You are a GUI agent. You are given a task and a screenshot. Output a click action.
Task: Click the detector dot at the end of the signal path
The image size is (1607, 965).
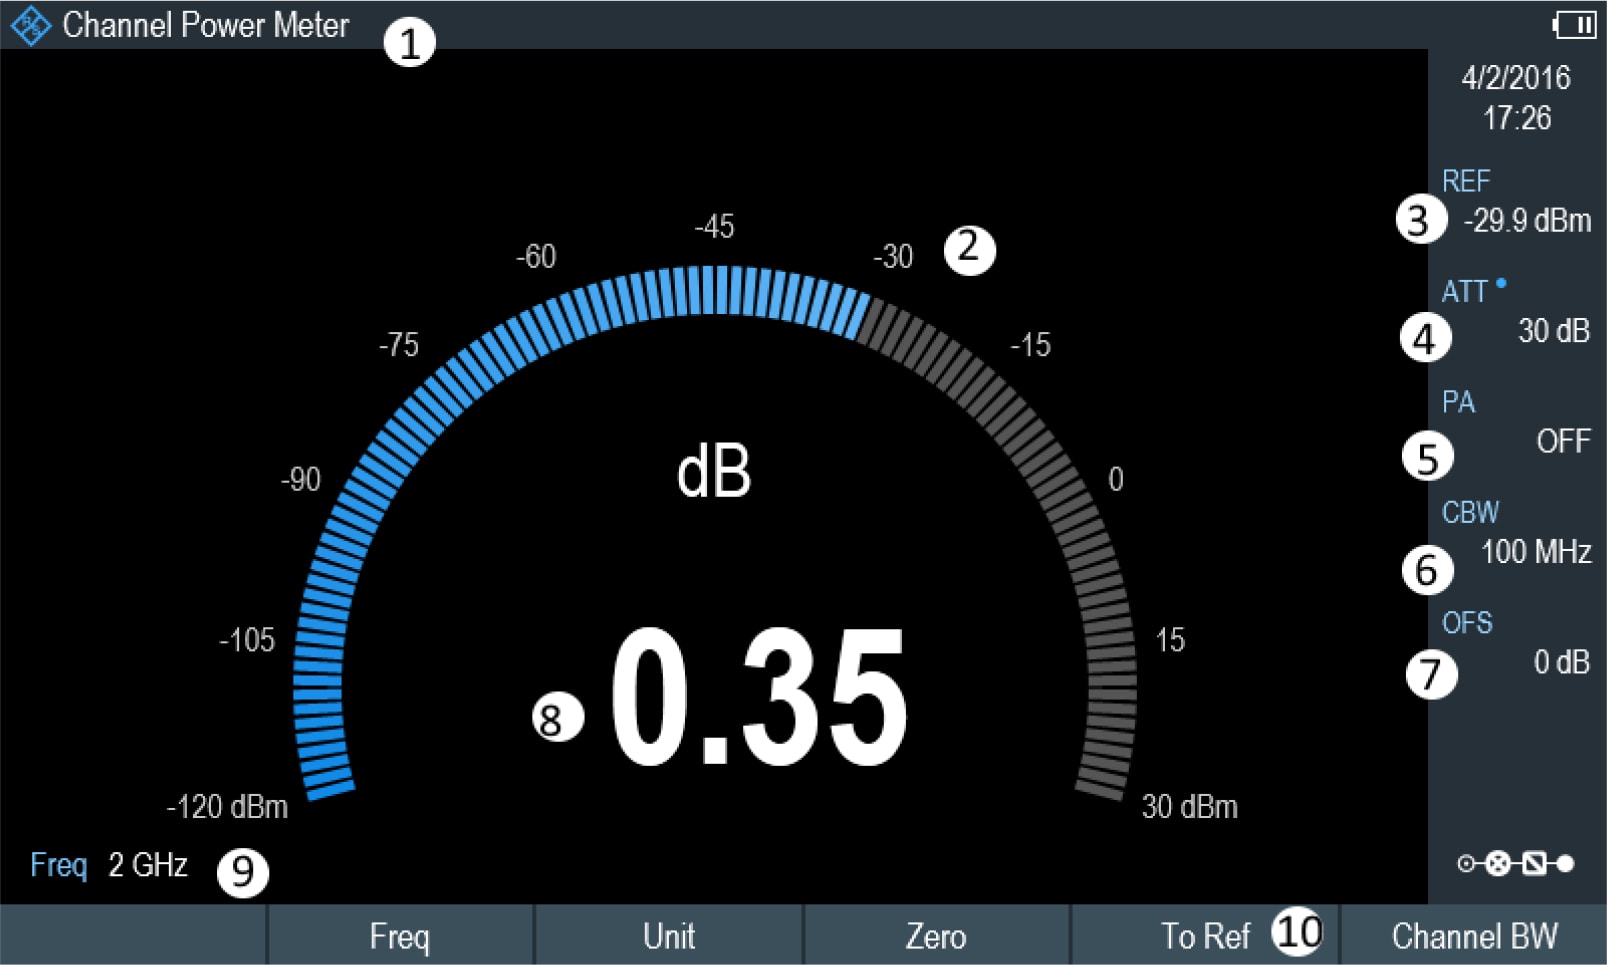pos(1566,863)
